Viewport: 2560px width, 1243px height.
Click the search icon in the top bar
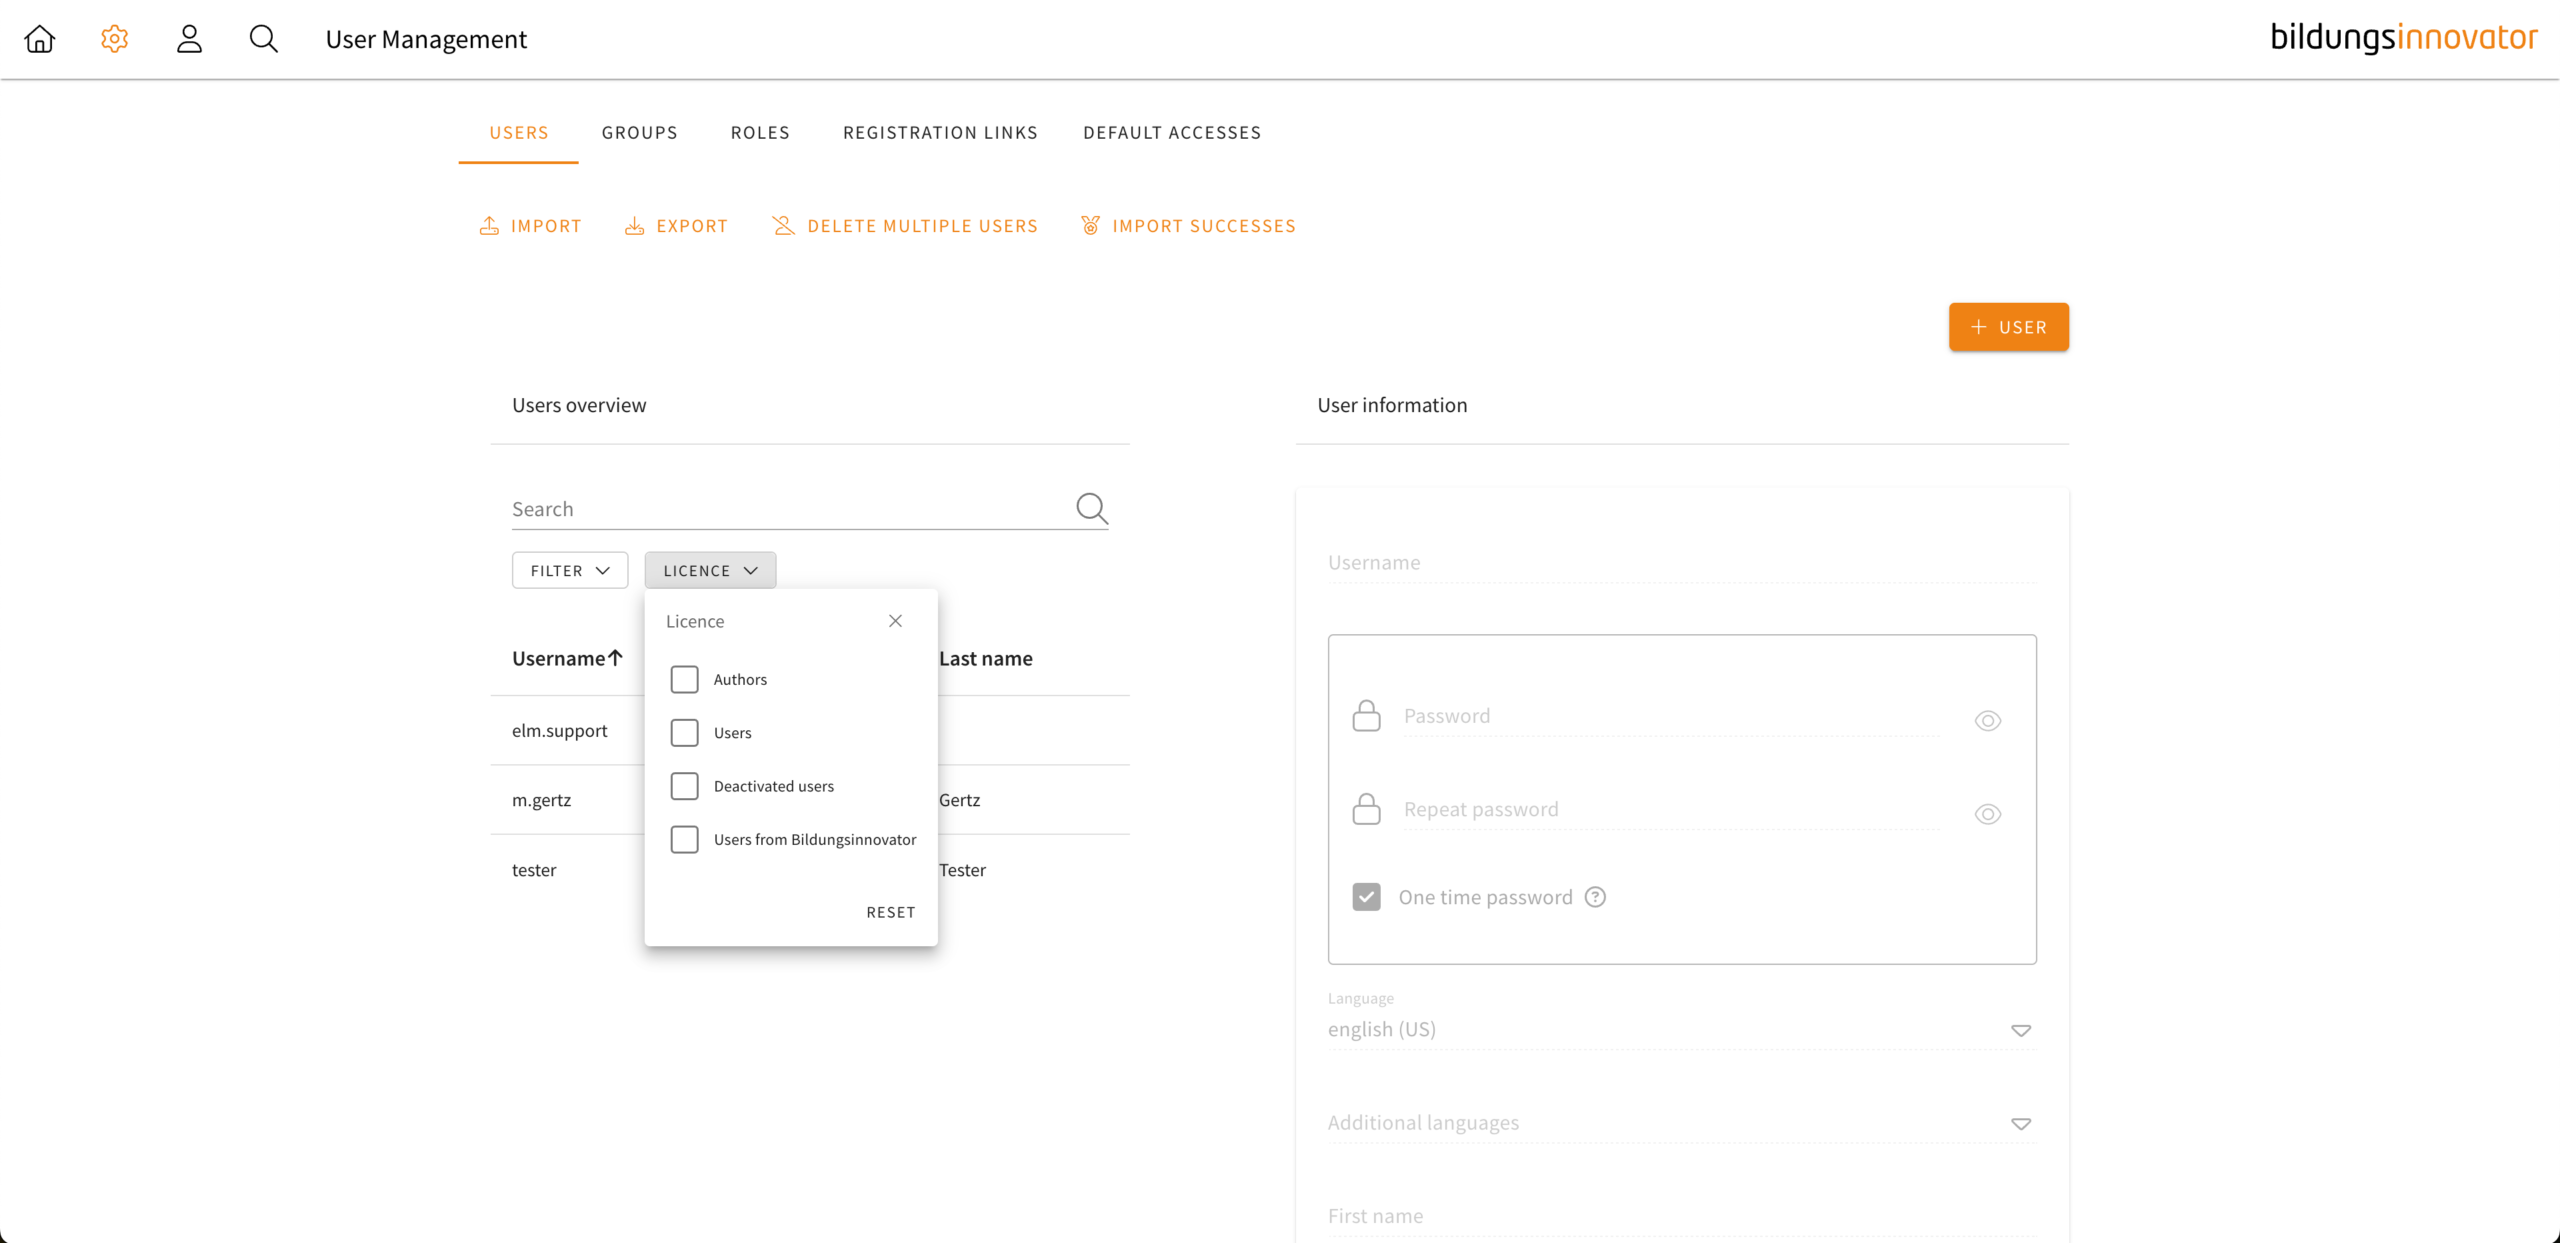pos(263,38)
